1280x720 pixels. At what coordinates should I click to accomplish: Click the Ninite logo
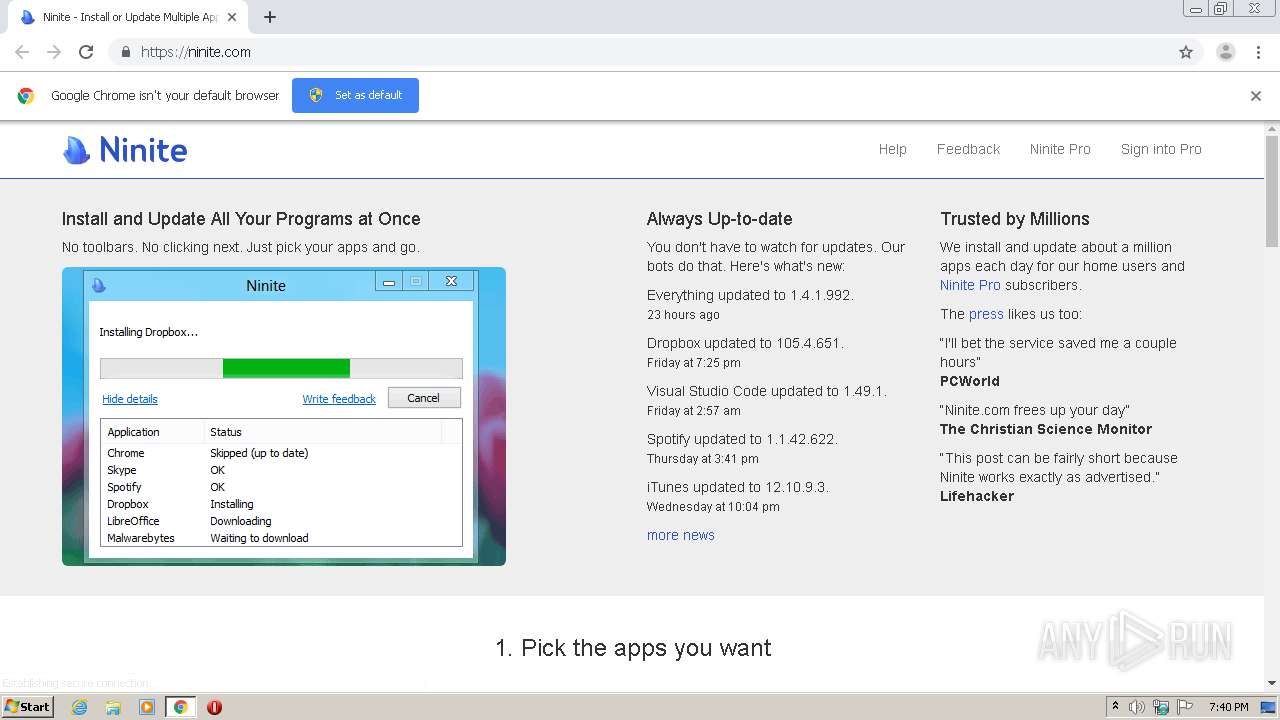[x=125, y=150]
